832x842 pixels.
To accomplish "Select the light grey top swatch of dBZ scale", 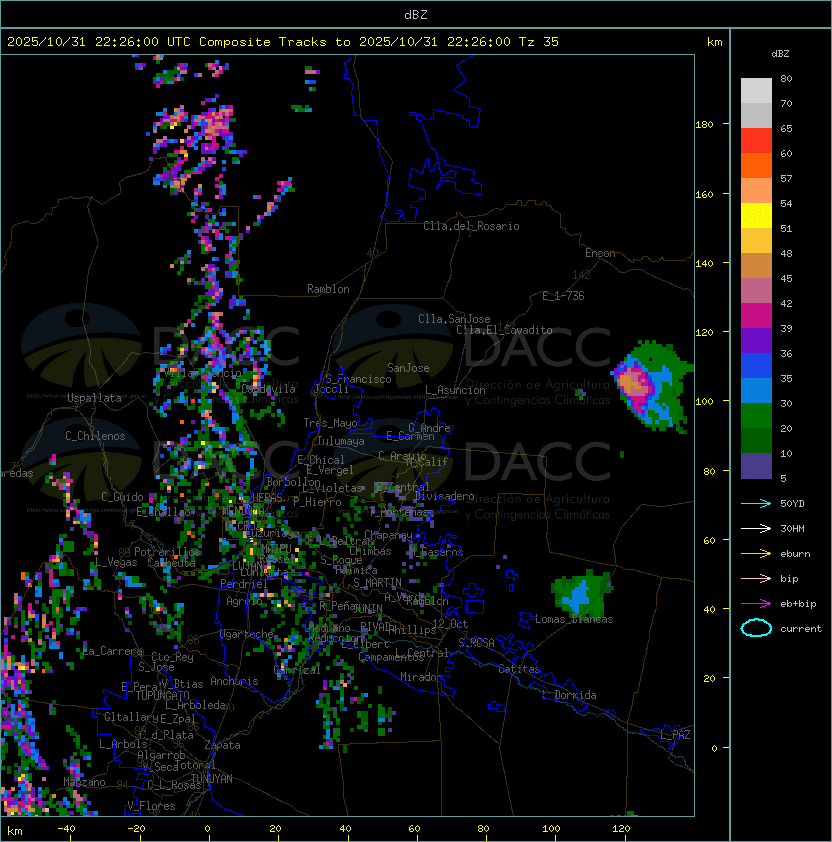I will pos(756,91).
